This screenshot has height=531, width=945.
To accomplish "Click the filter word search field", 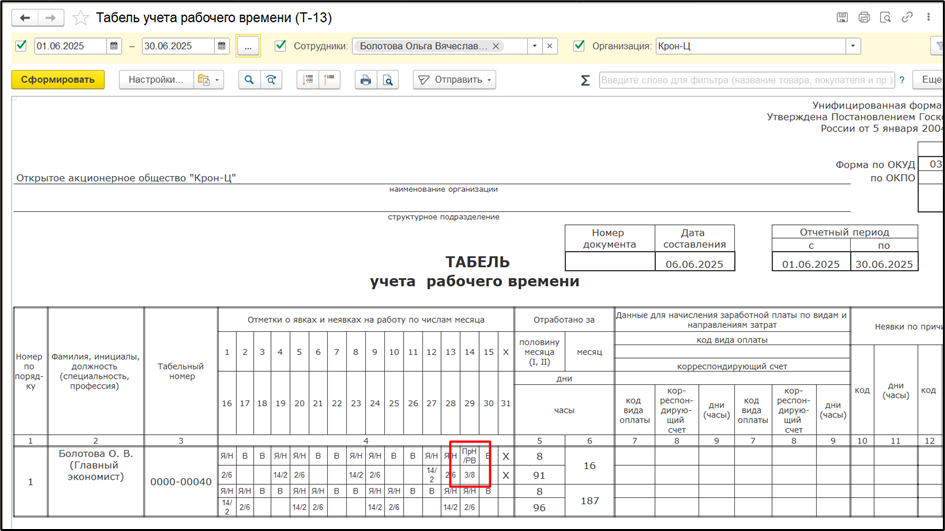I will [746, 80].
